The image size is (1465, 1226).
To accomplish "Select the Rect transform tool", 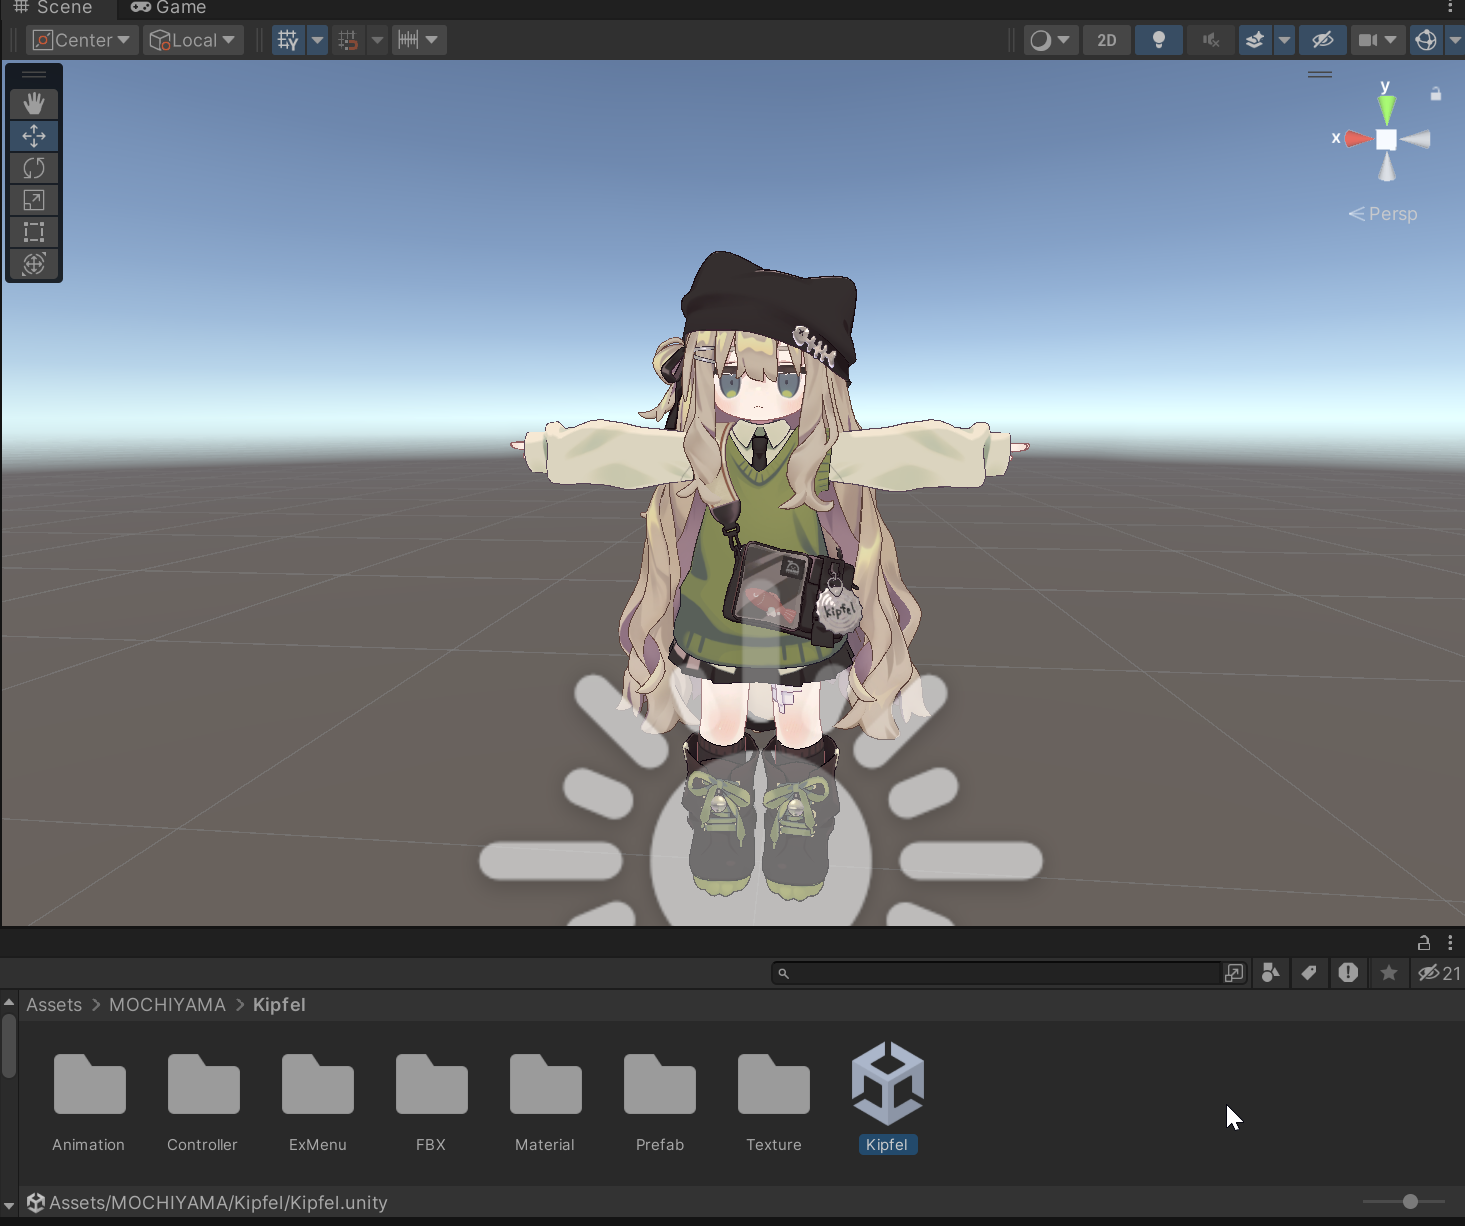I will (34, 232).
